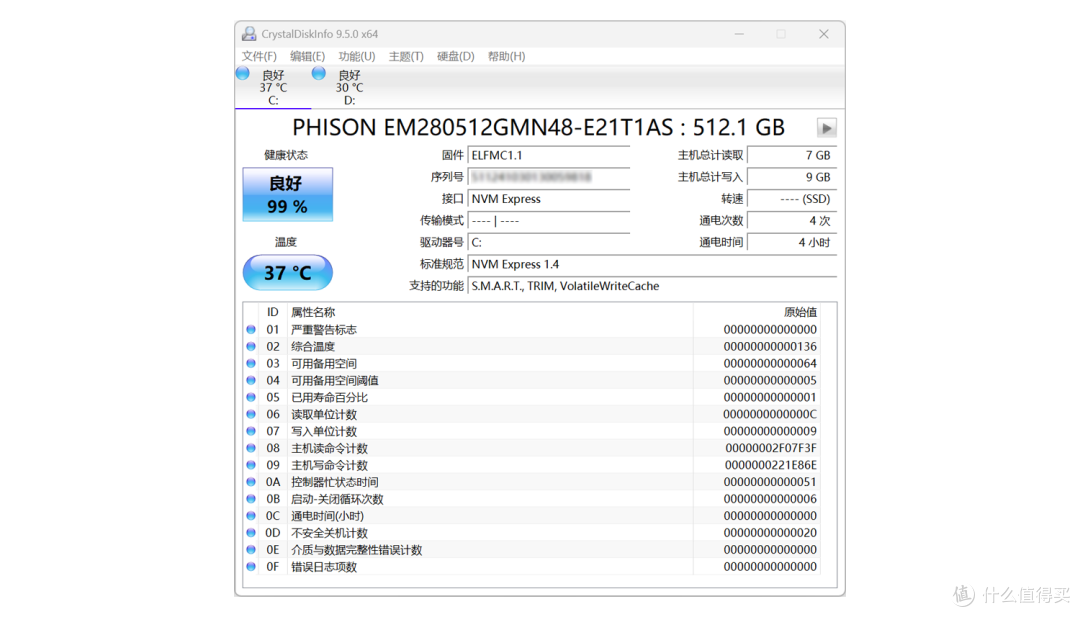Image resolution: width=1080 pixels, height=617 pixels.
Task: Click the status dot for row 06 读取单位计数
Action: pyautogui.click(x=251, y=415)
